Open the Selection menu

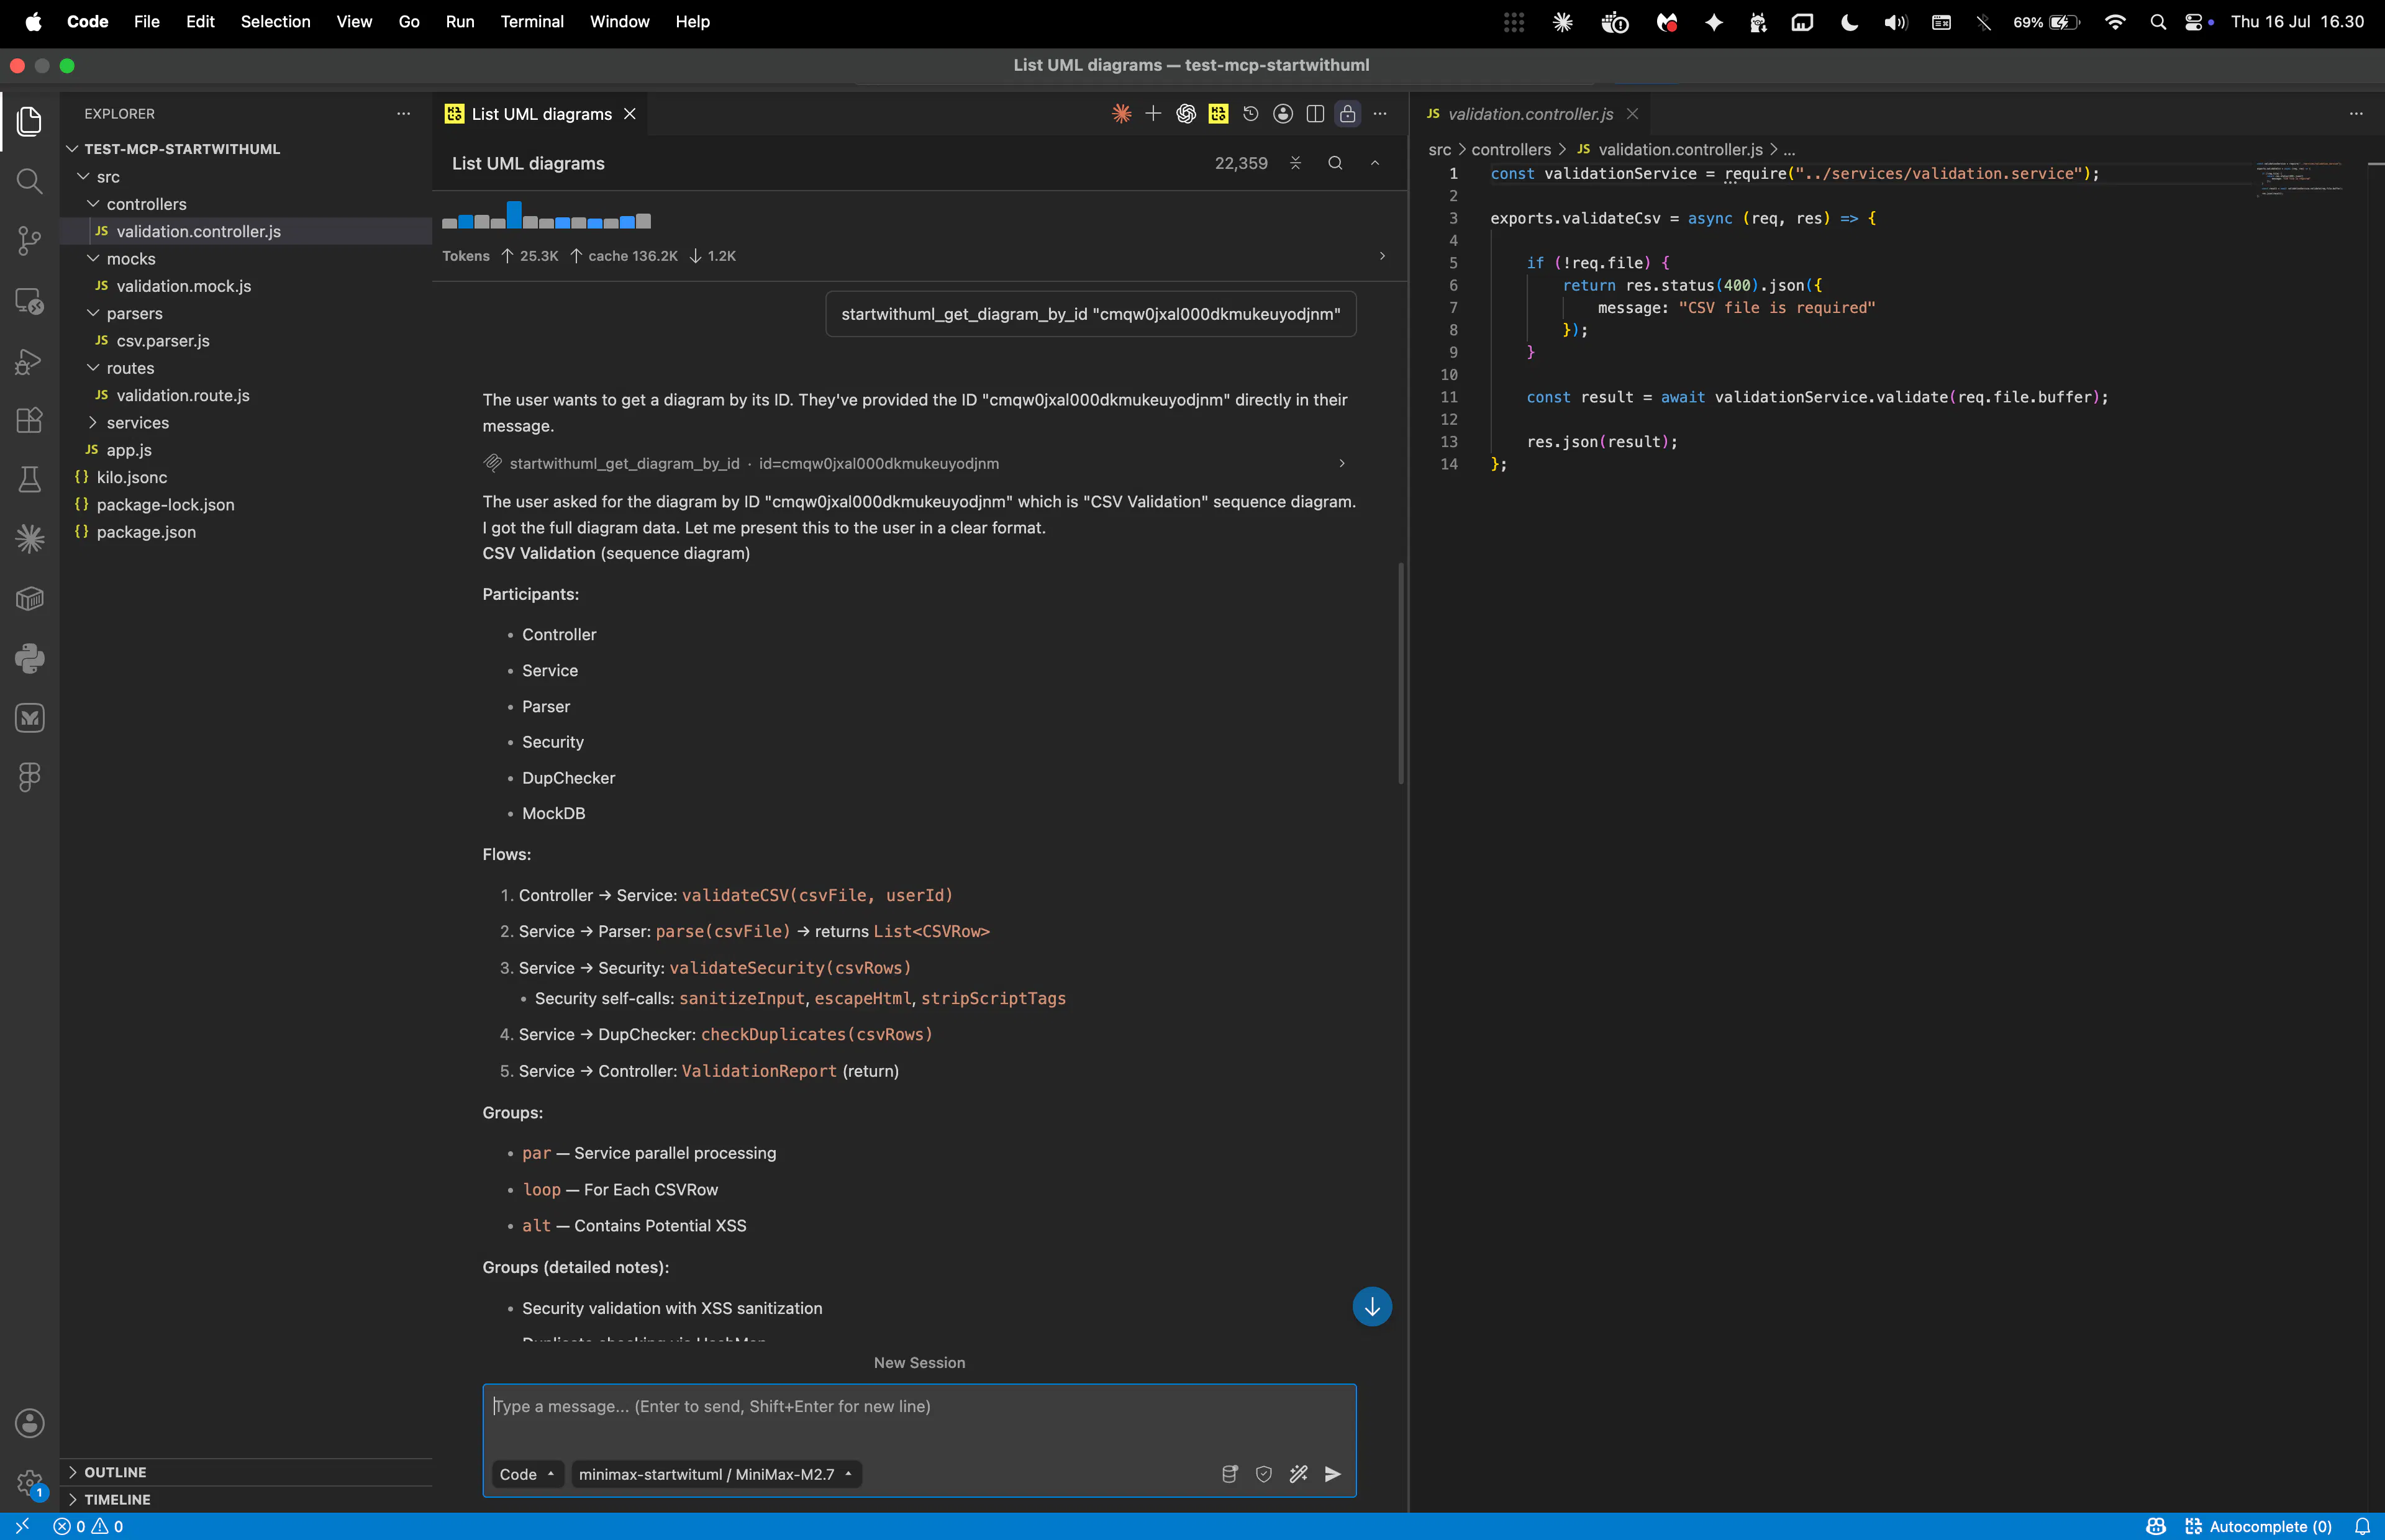pos(275,21)
